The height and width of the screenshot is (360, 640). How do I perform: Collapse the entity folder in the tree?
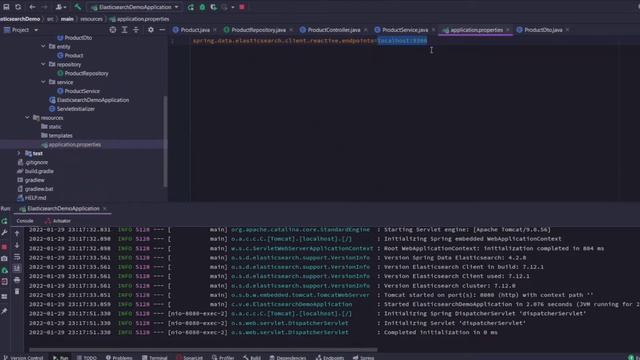pos(43,47)
